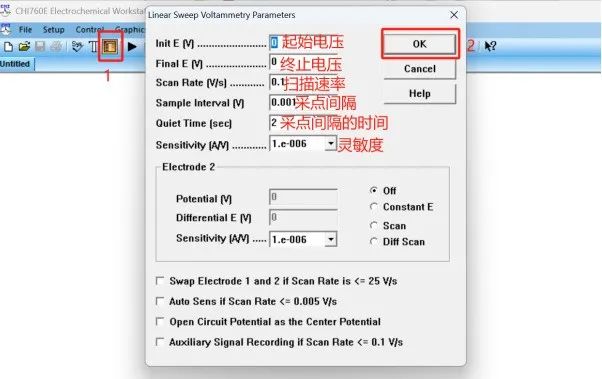Click the grayed Save disk icon
This screenshot has height=379, width=602.
[x=40, y=47]
